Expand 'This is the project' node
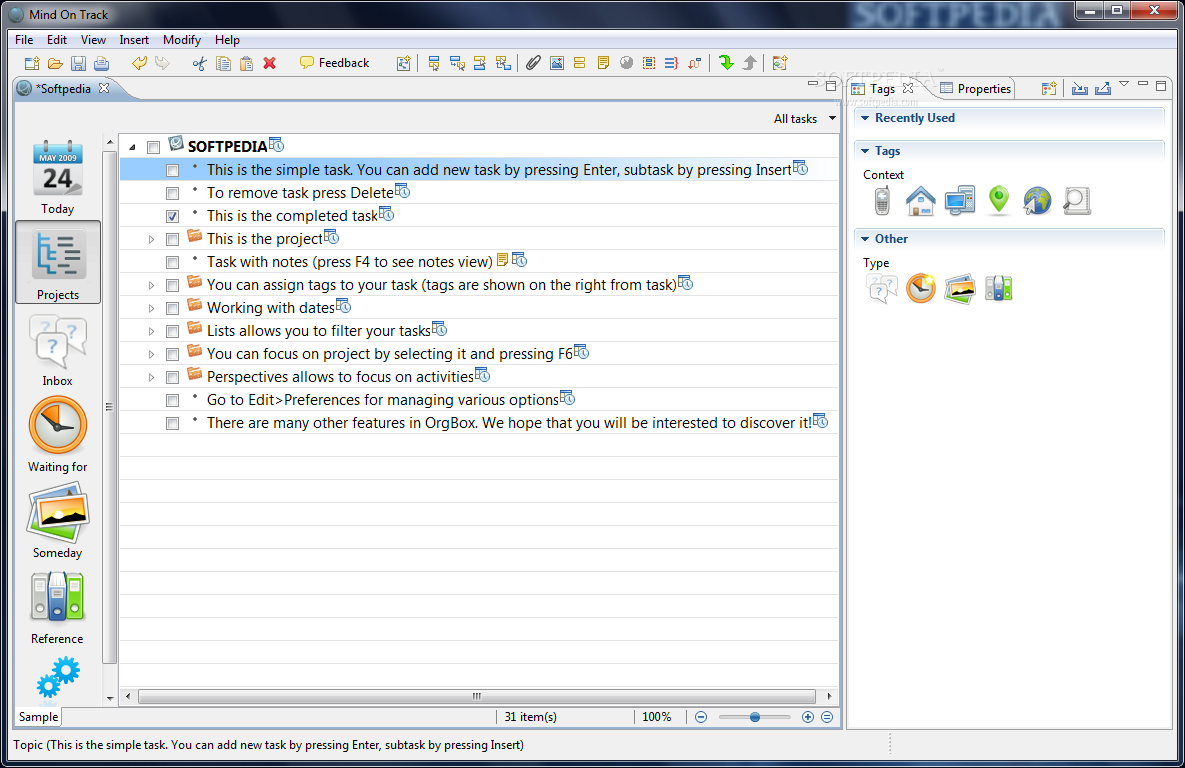The height and width of the screenshot is (768, 1185). coord(151,240)
